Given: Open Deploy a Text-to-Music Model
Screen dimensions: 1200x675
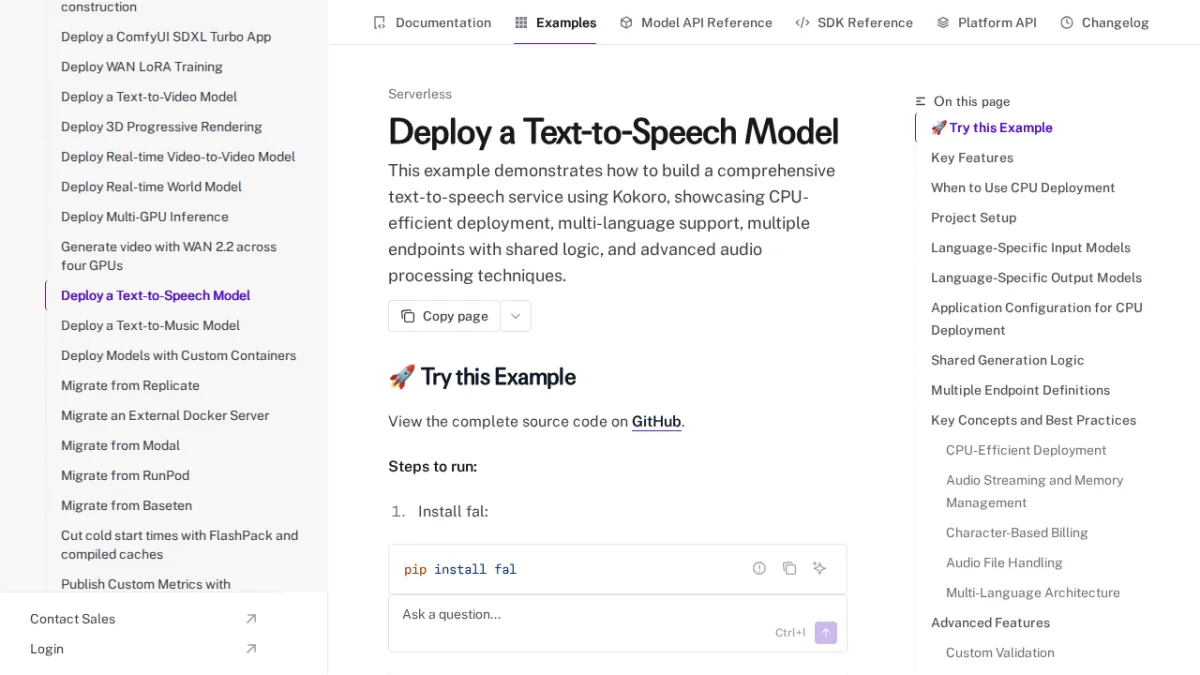Looking at the screenshot, I should (x=150, y=325).
